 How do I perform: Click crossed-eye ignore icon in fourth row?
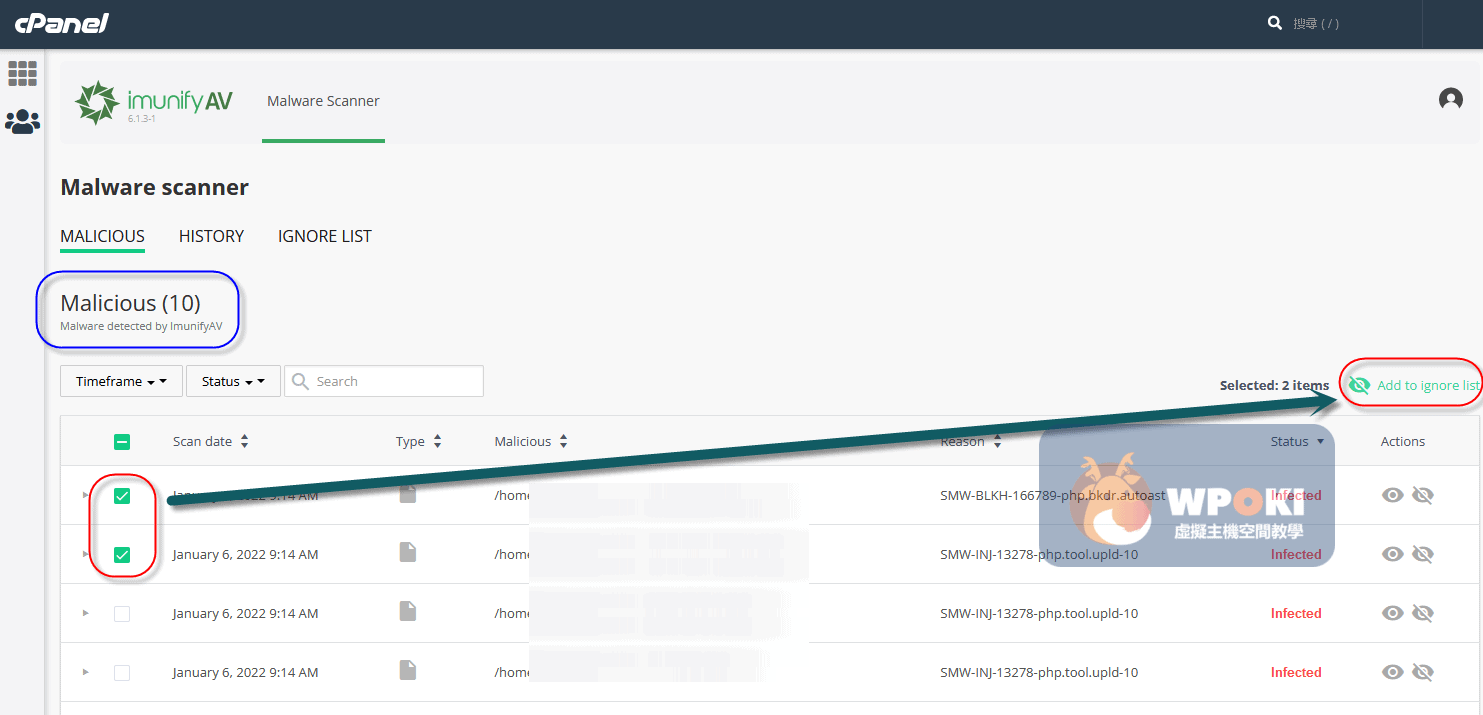click(1422, 672)
